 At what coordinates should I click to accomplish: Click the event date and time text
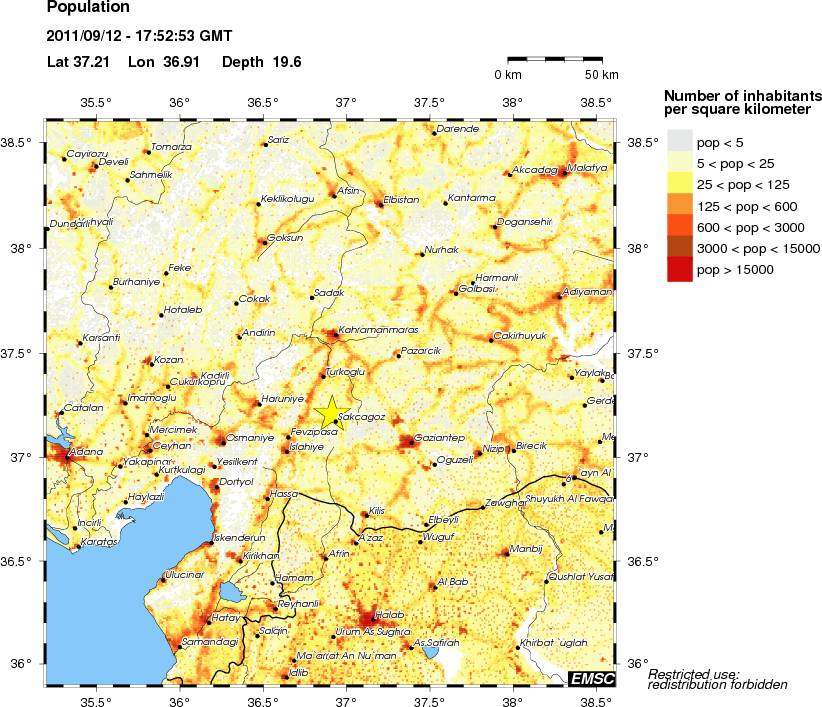[139, 36]
